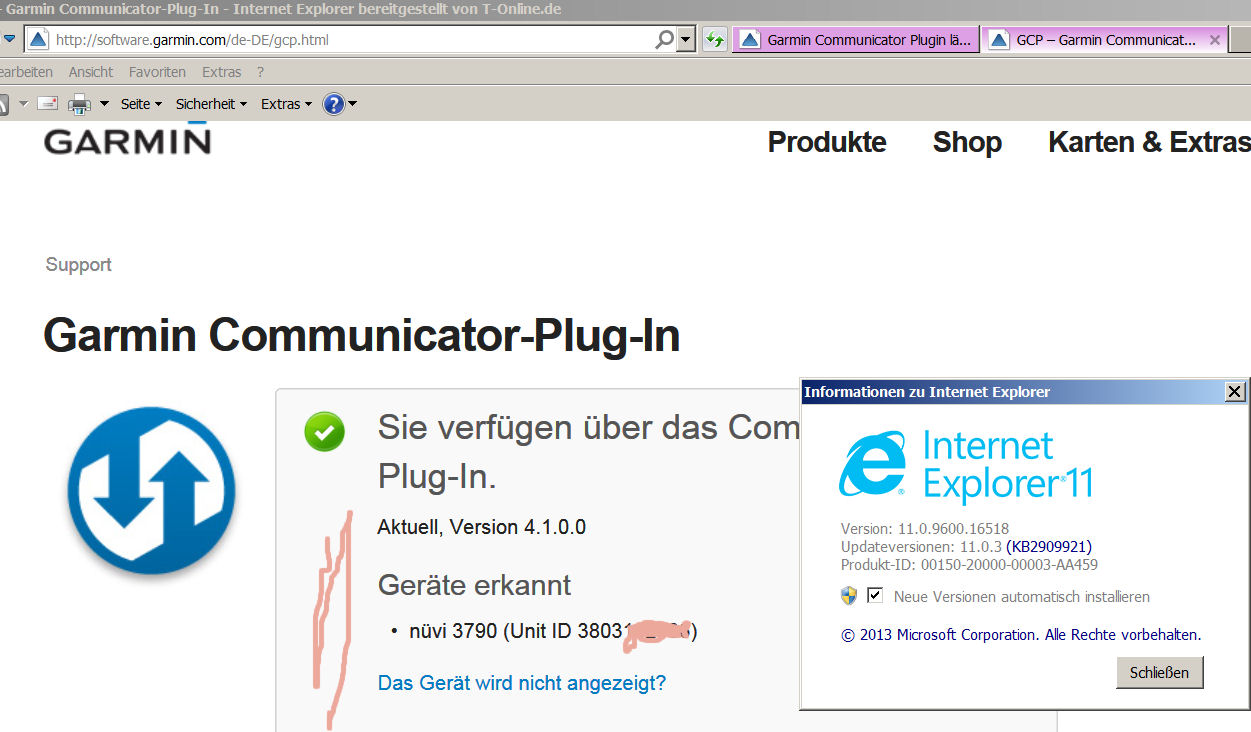Click the green checkmark status icon

324,432
